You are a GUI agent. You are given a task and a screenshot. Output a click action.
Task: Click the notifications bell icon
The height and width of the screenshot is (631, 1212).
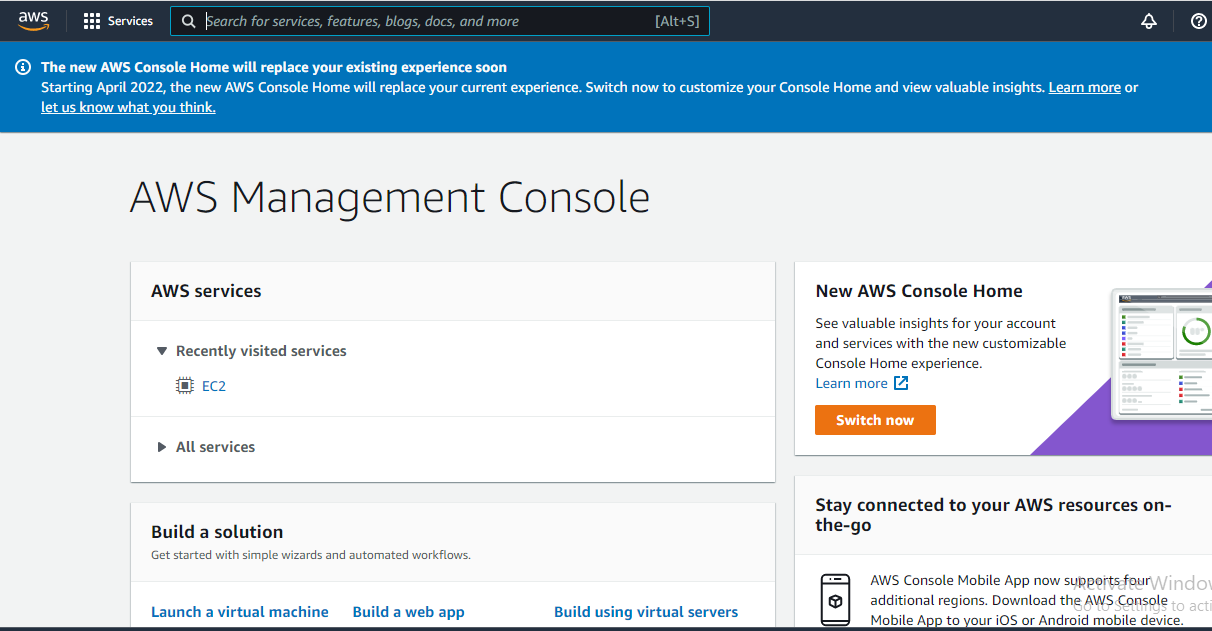click(x=1148, y=20)
